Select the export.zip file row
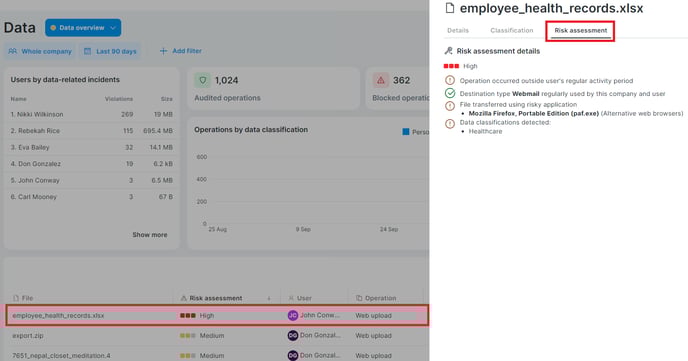Viewport: 688px width, 361px height. click(217, 336)
